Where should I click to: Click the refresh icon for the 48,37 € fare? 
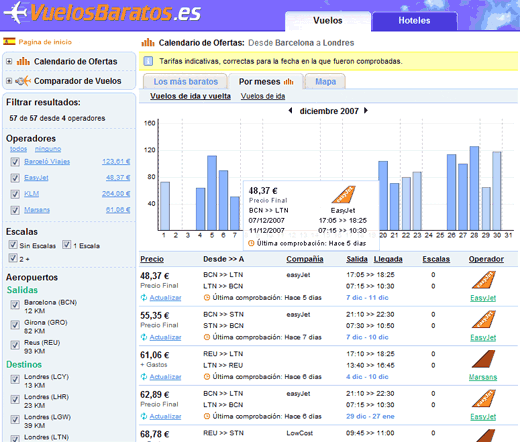pyautogui.click(x=144, y=297)
